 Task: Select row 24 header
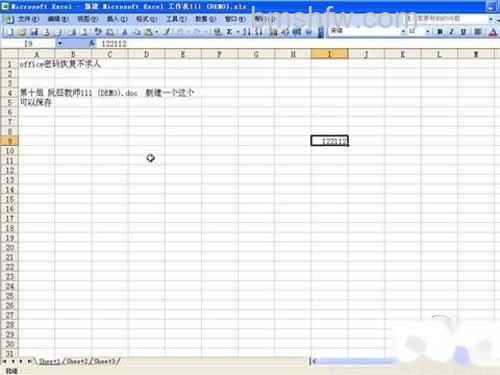point(9,286)
